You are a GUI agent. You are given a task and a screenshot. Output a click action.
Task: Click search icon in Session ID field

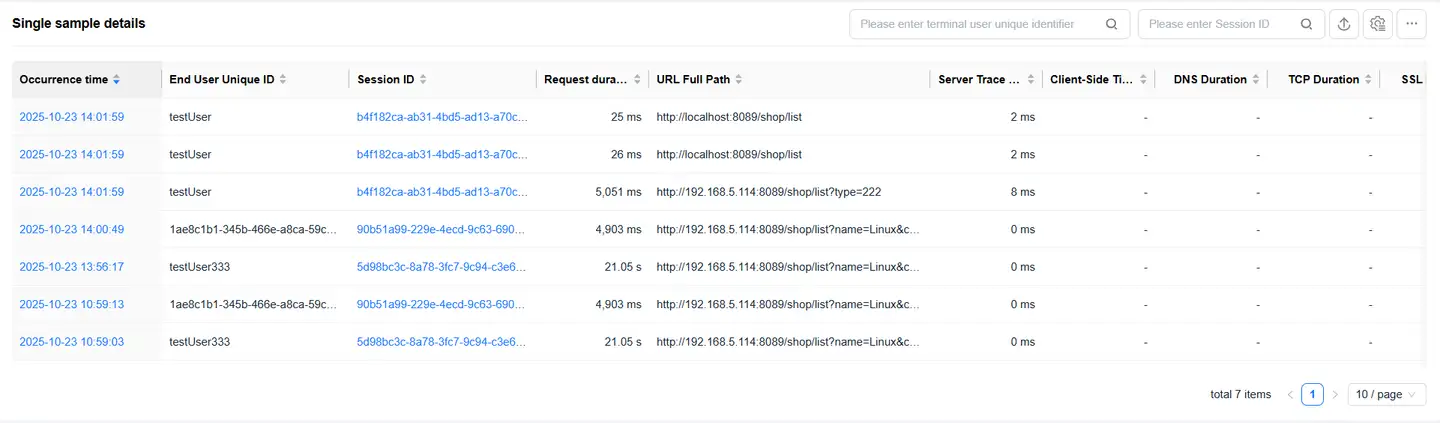pyautogui.click(x=1306, y=24)
